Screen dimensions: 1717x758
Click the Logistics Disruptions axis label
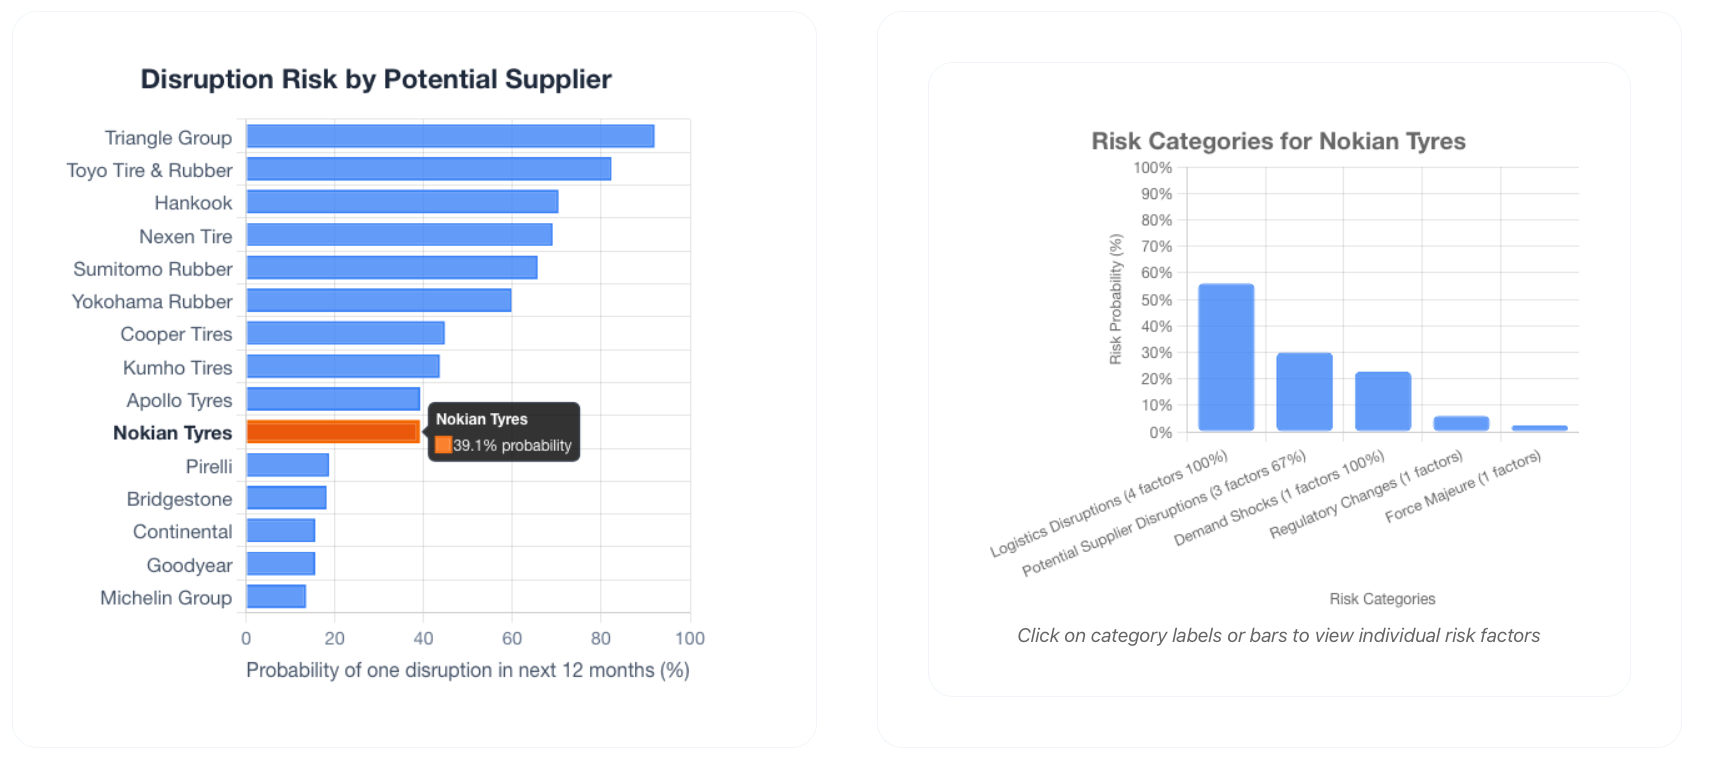click(x=1108, y=504)
